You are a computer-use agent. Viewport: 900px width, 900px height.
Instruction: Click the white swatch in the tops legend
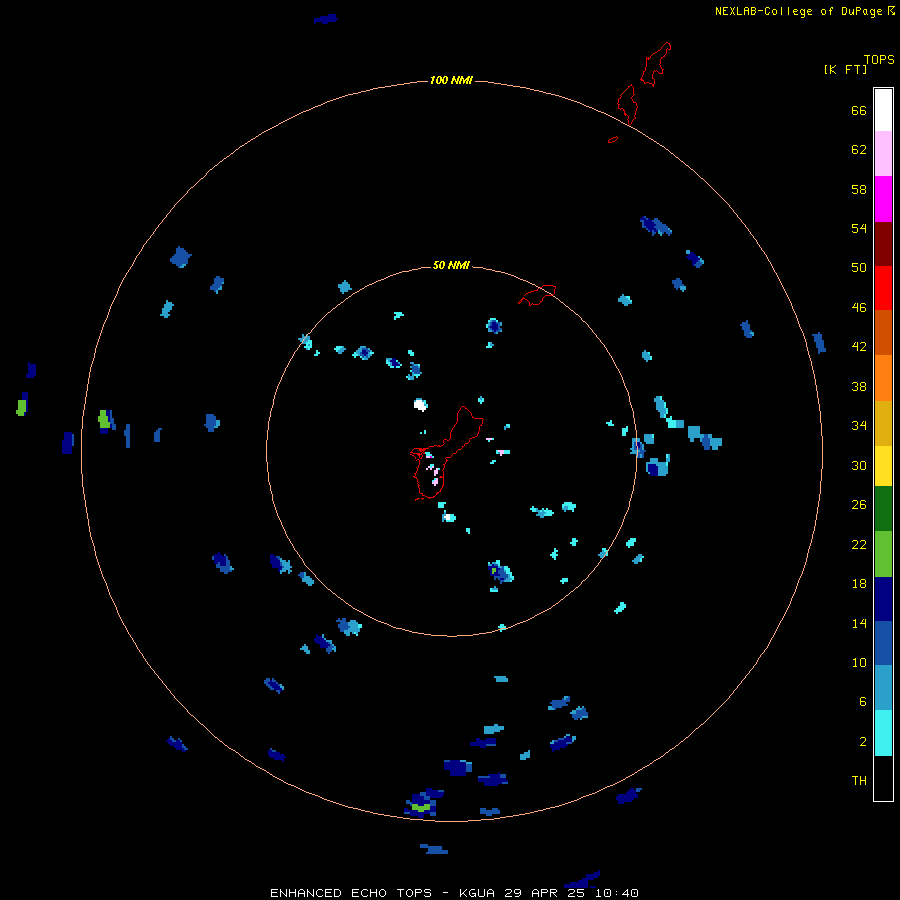[883, 110]
